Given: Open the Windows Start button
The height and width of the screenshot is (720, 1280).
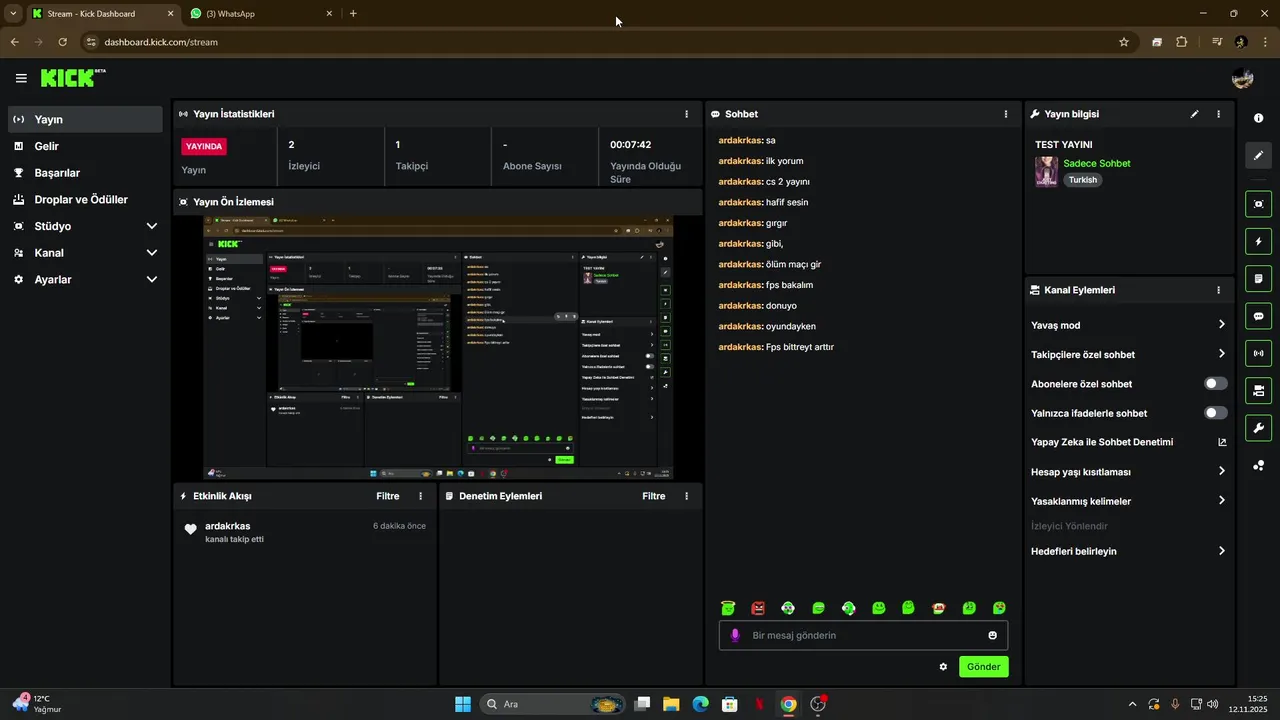Looking at the screenshot, I should click(463, 704).
